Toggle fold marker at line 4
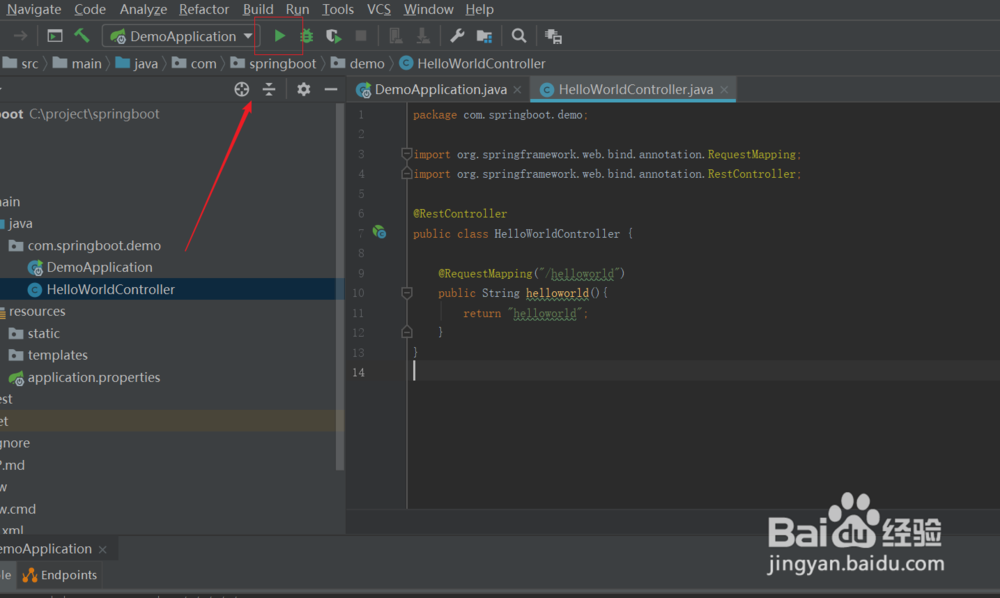This screenshot has width=1000, height=598. (x=406, y=173)
